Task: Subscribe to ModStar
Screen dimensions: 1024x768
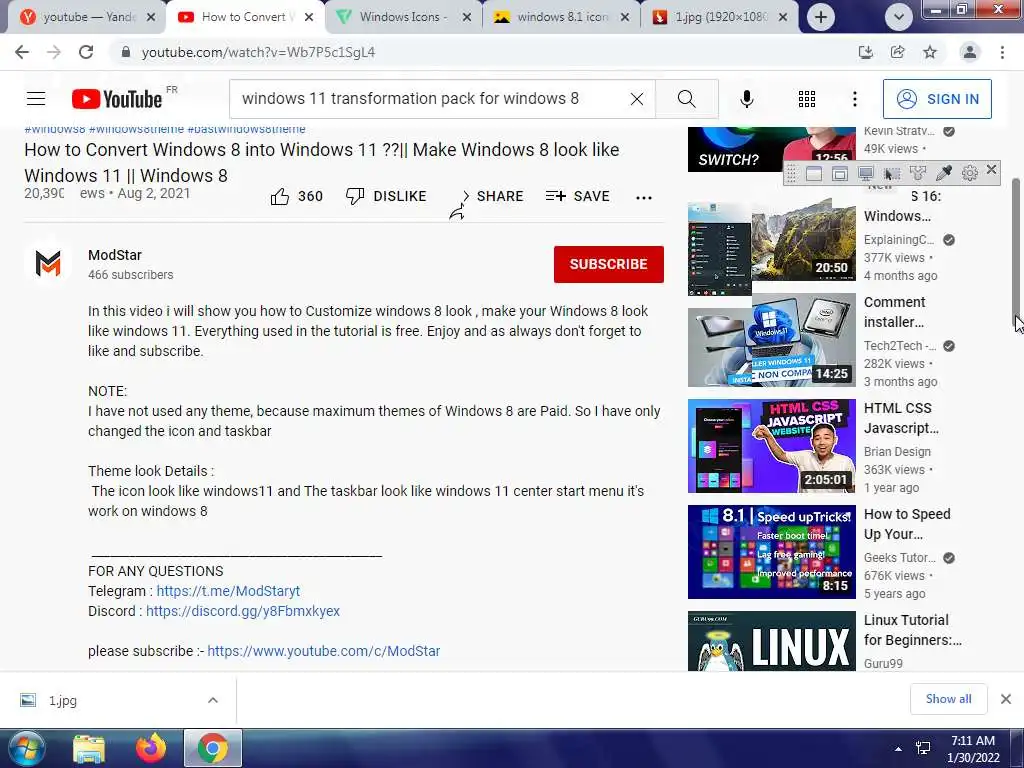Action: point(609,264)
